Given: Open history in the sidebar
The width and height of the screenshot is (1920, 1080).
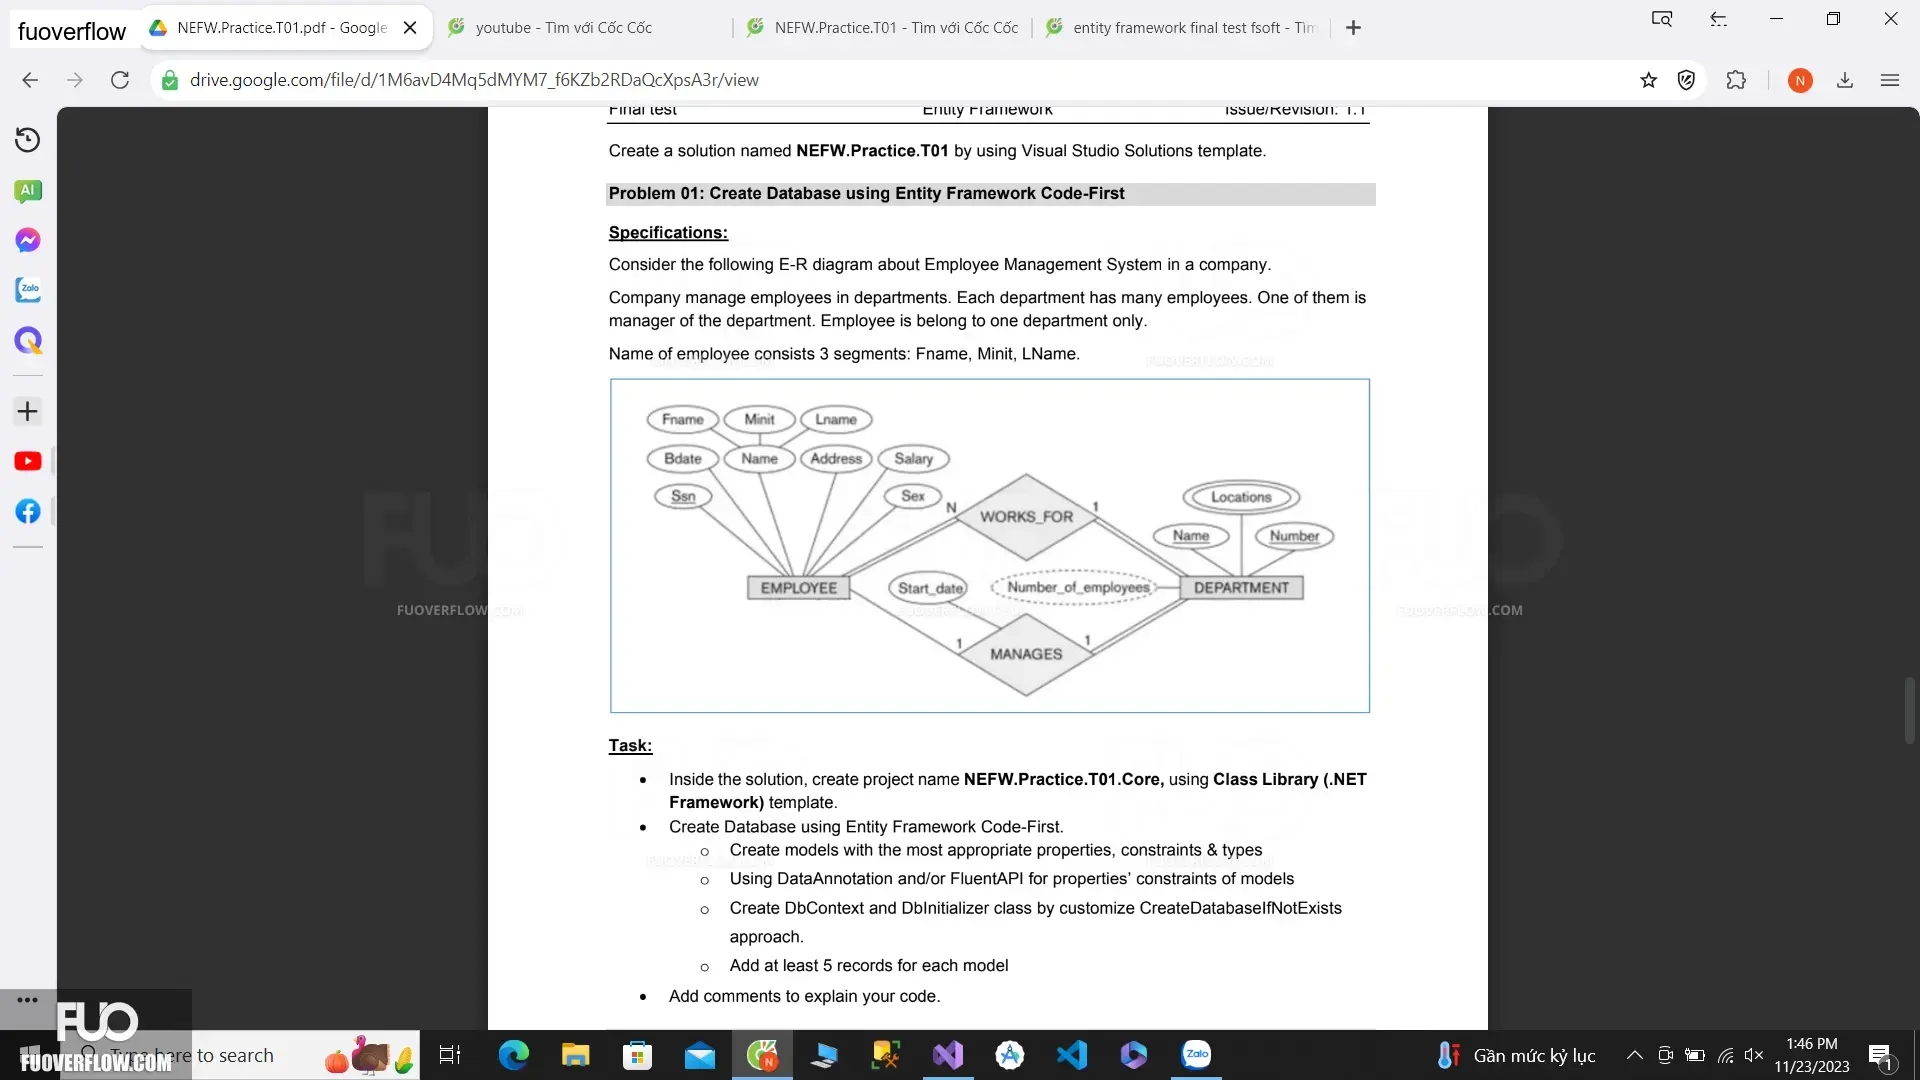Looking at the screenshot, I should tap(28, 140).
